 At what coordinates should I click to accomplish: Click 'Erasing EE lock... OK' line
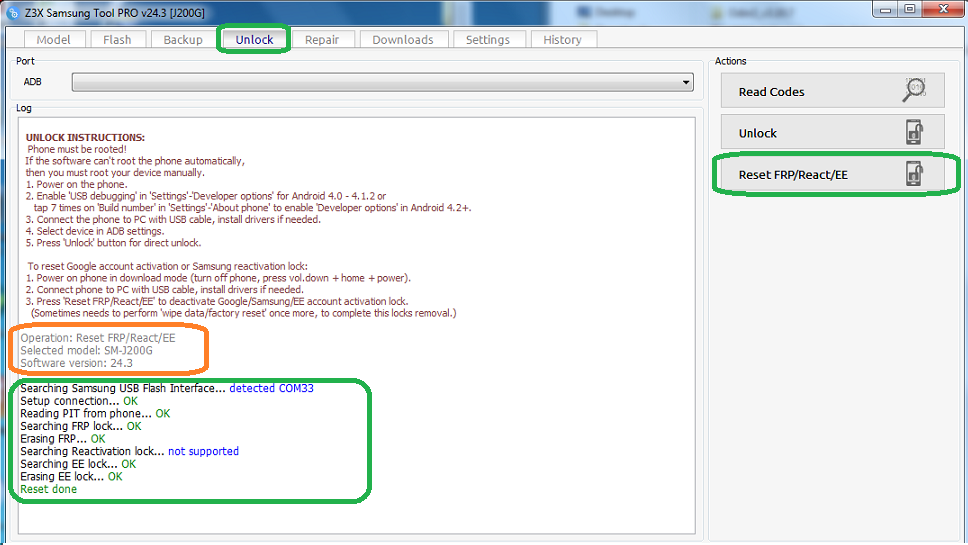click(71, 476)
